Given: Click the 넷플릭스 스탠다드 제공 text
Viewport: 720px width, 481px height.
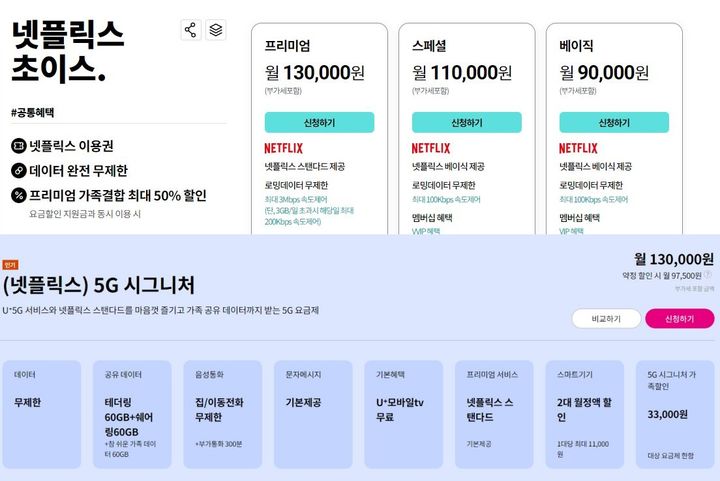Looking at the screenshot, I should click(304, 167).
